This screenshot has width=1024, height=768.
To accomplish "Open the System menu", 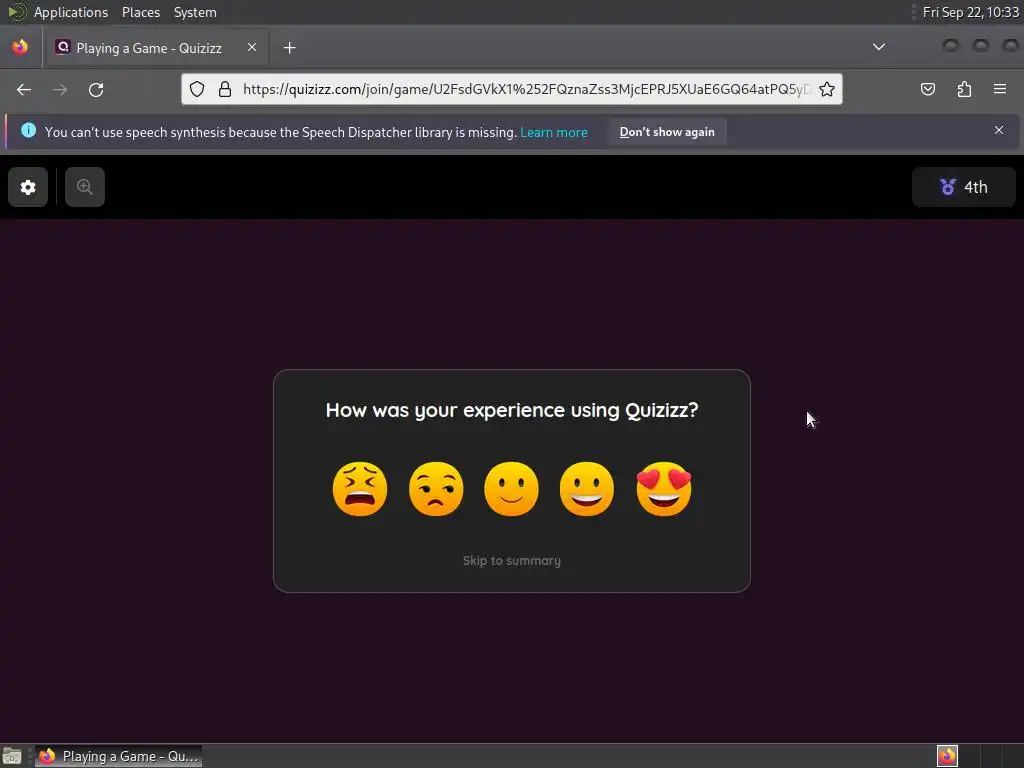I will point(195,12).
